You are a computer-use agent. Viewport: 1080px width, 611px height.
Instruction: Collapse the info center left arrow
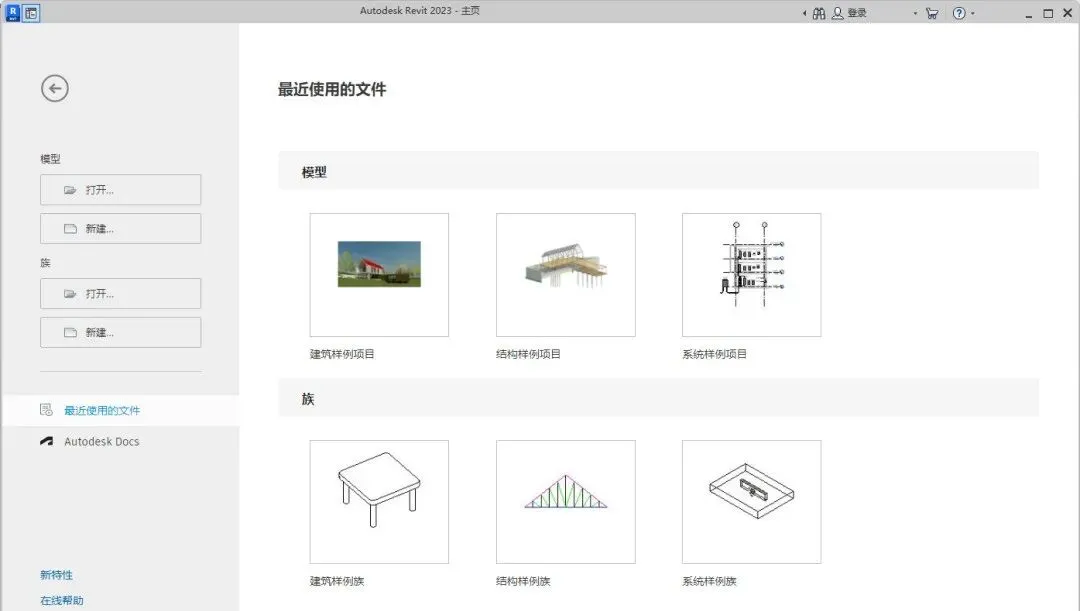[804, 13]
